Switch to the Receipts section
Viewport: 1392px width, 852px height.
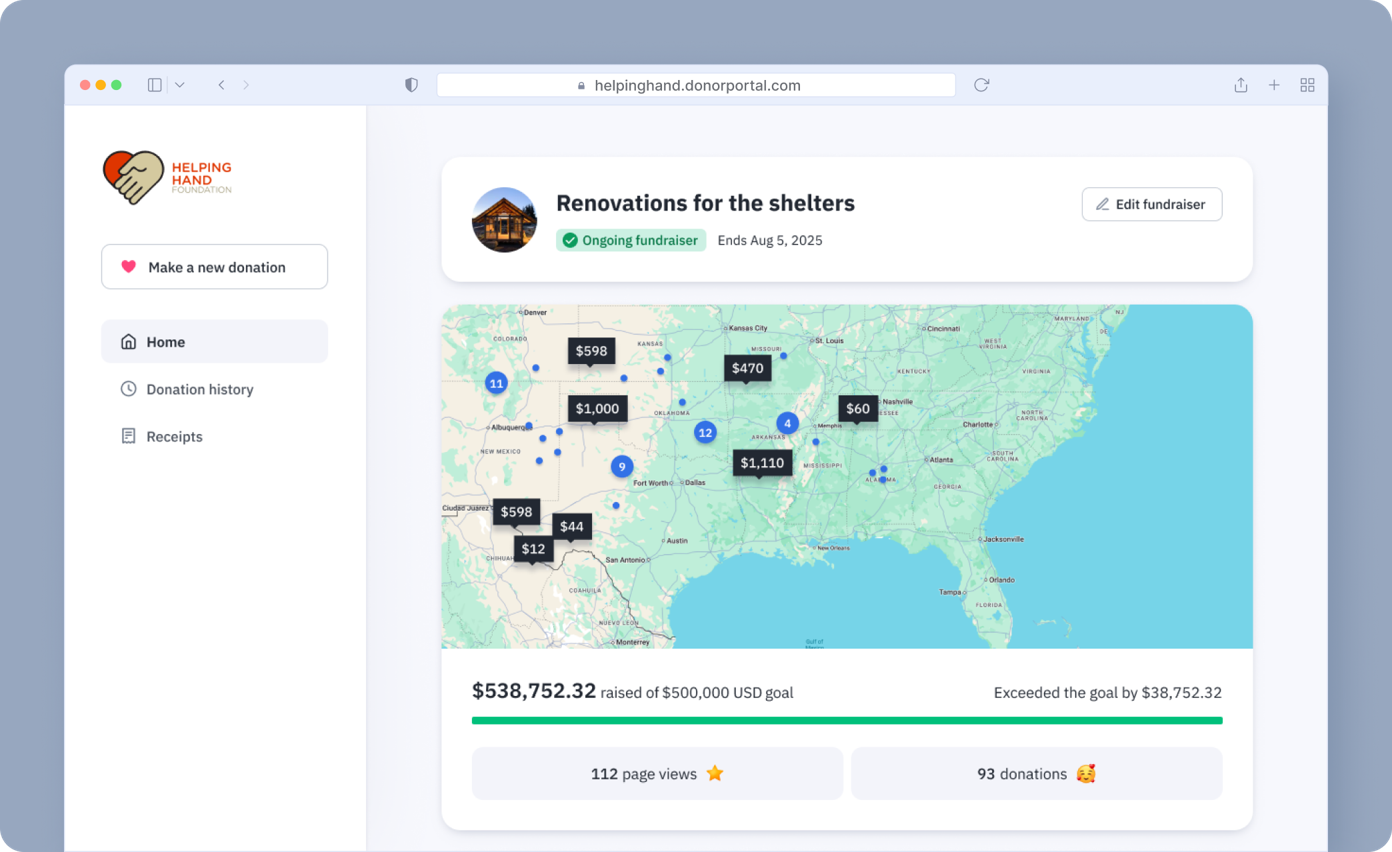pyautogui.click(x=175, y=436)
